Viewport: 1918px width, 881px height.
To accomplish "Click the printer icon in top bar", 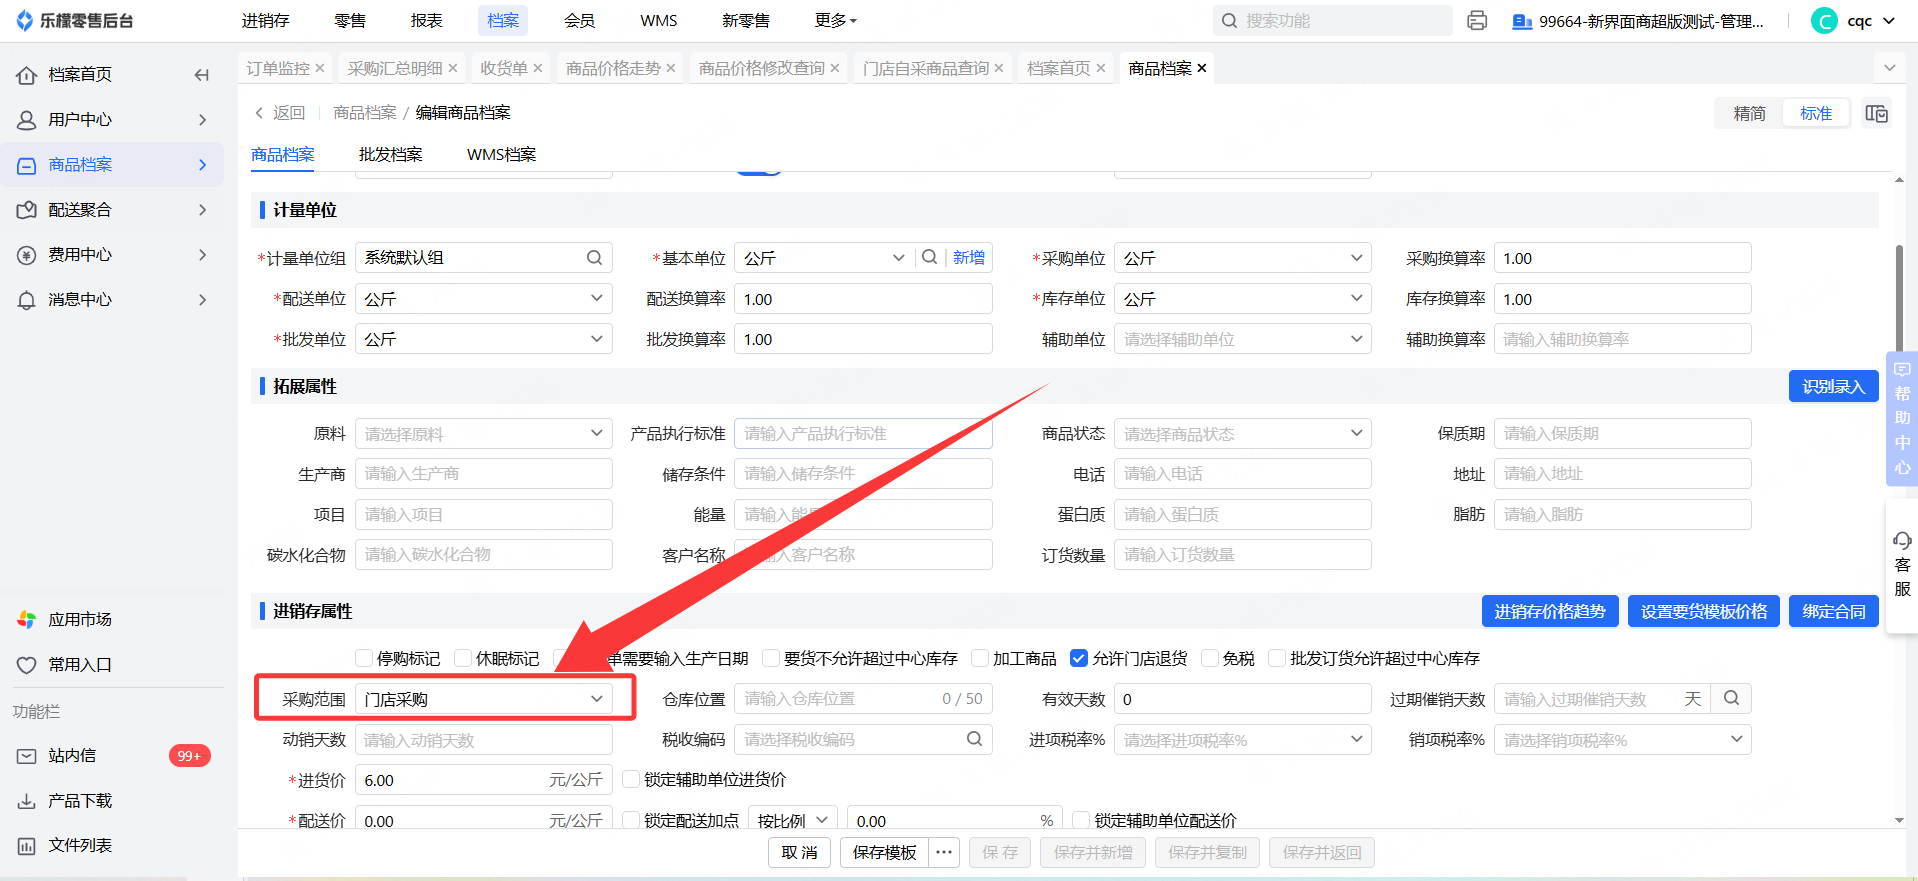I will (1477, 21).
